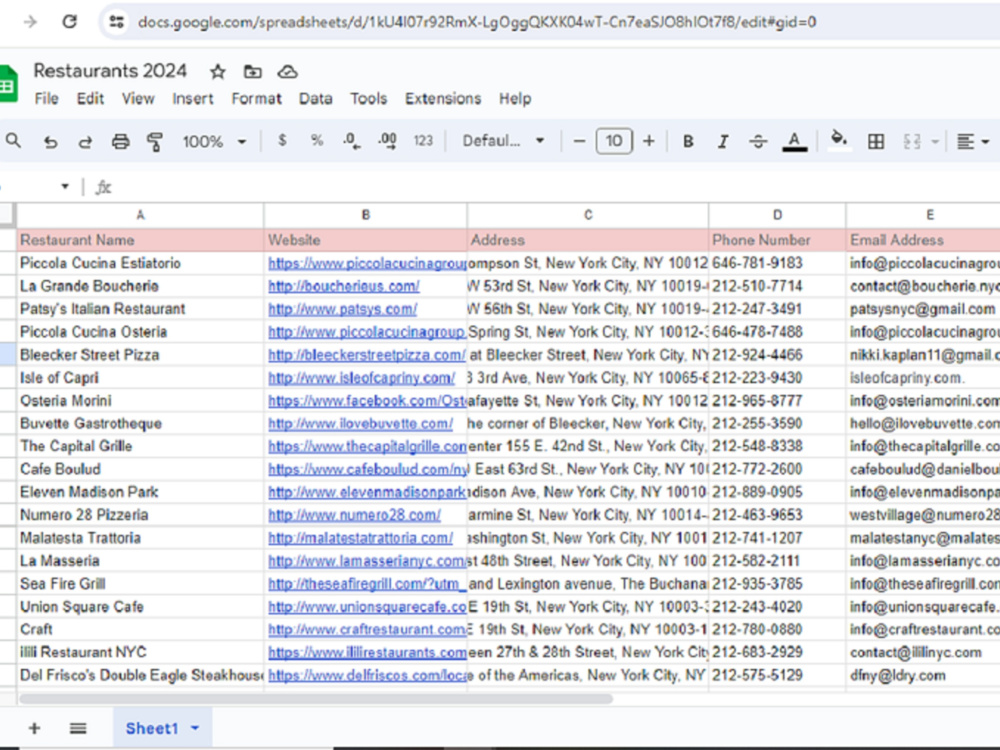Image resolution: width=1000 pixels, height=750 pixels.
Task: Format as percent
Action: coord(317,141)
